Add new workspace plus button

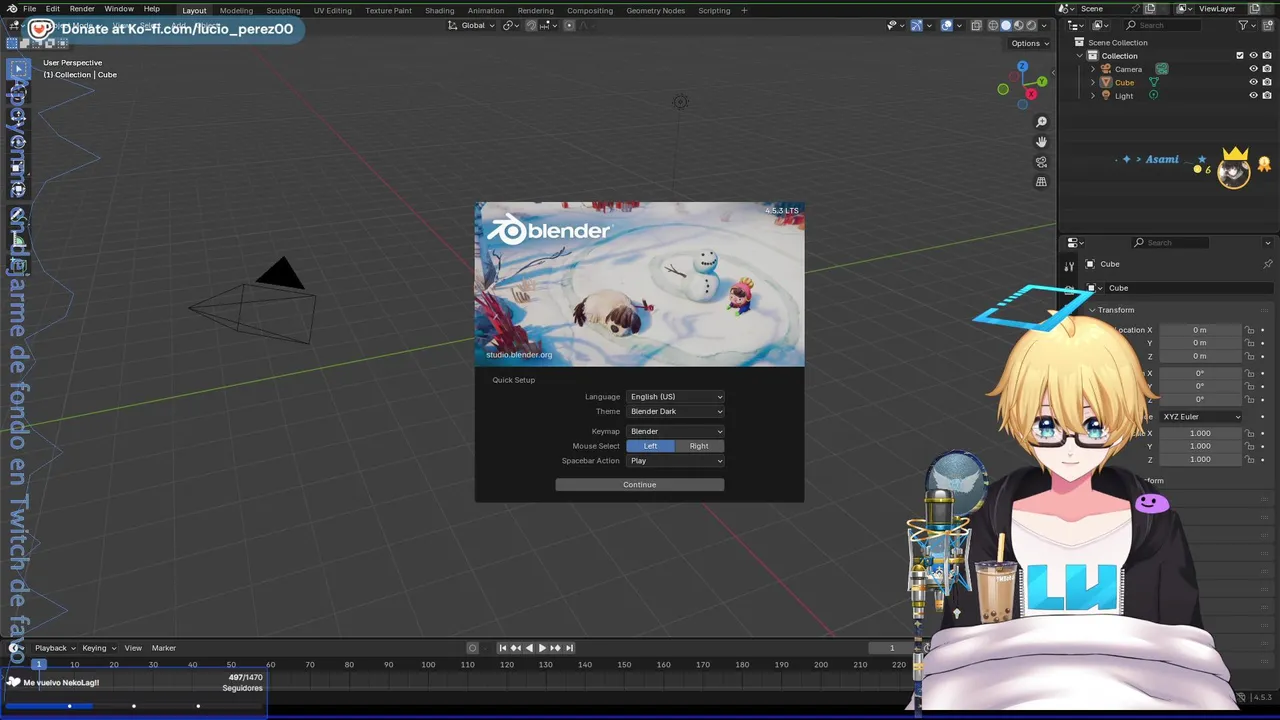click(x=744, y=10)
